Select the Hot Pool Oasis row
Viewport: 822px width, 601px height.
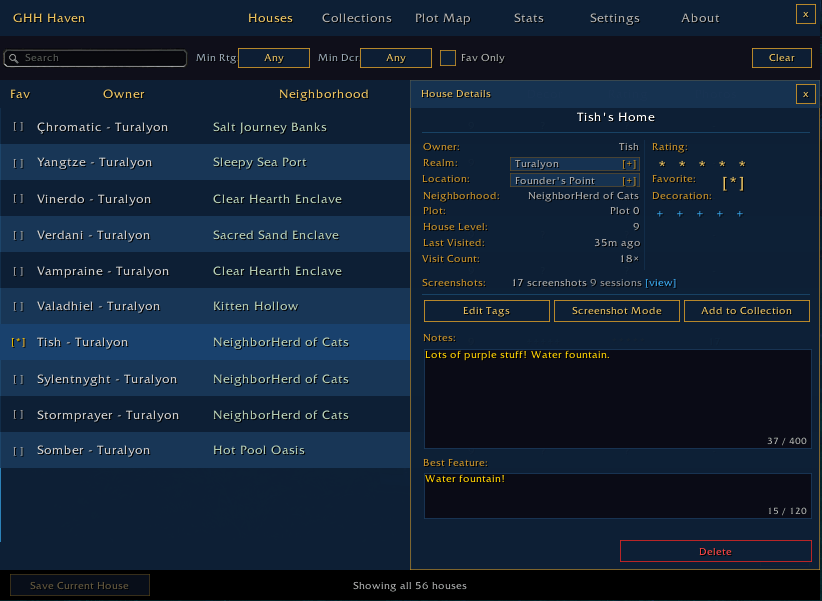click(x=205, y=450)
